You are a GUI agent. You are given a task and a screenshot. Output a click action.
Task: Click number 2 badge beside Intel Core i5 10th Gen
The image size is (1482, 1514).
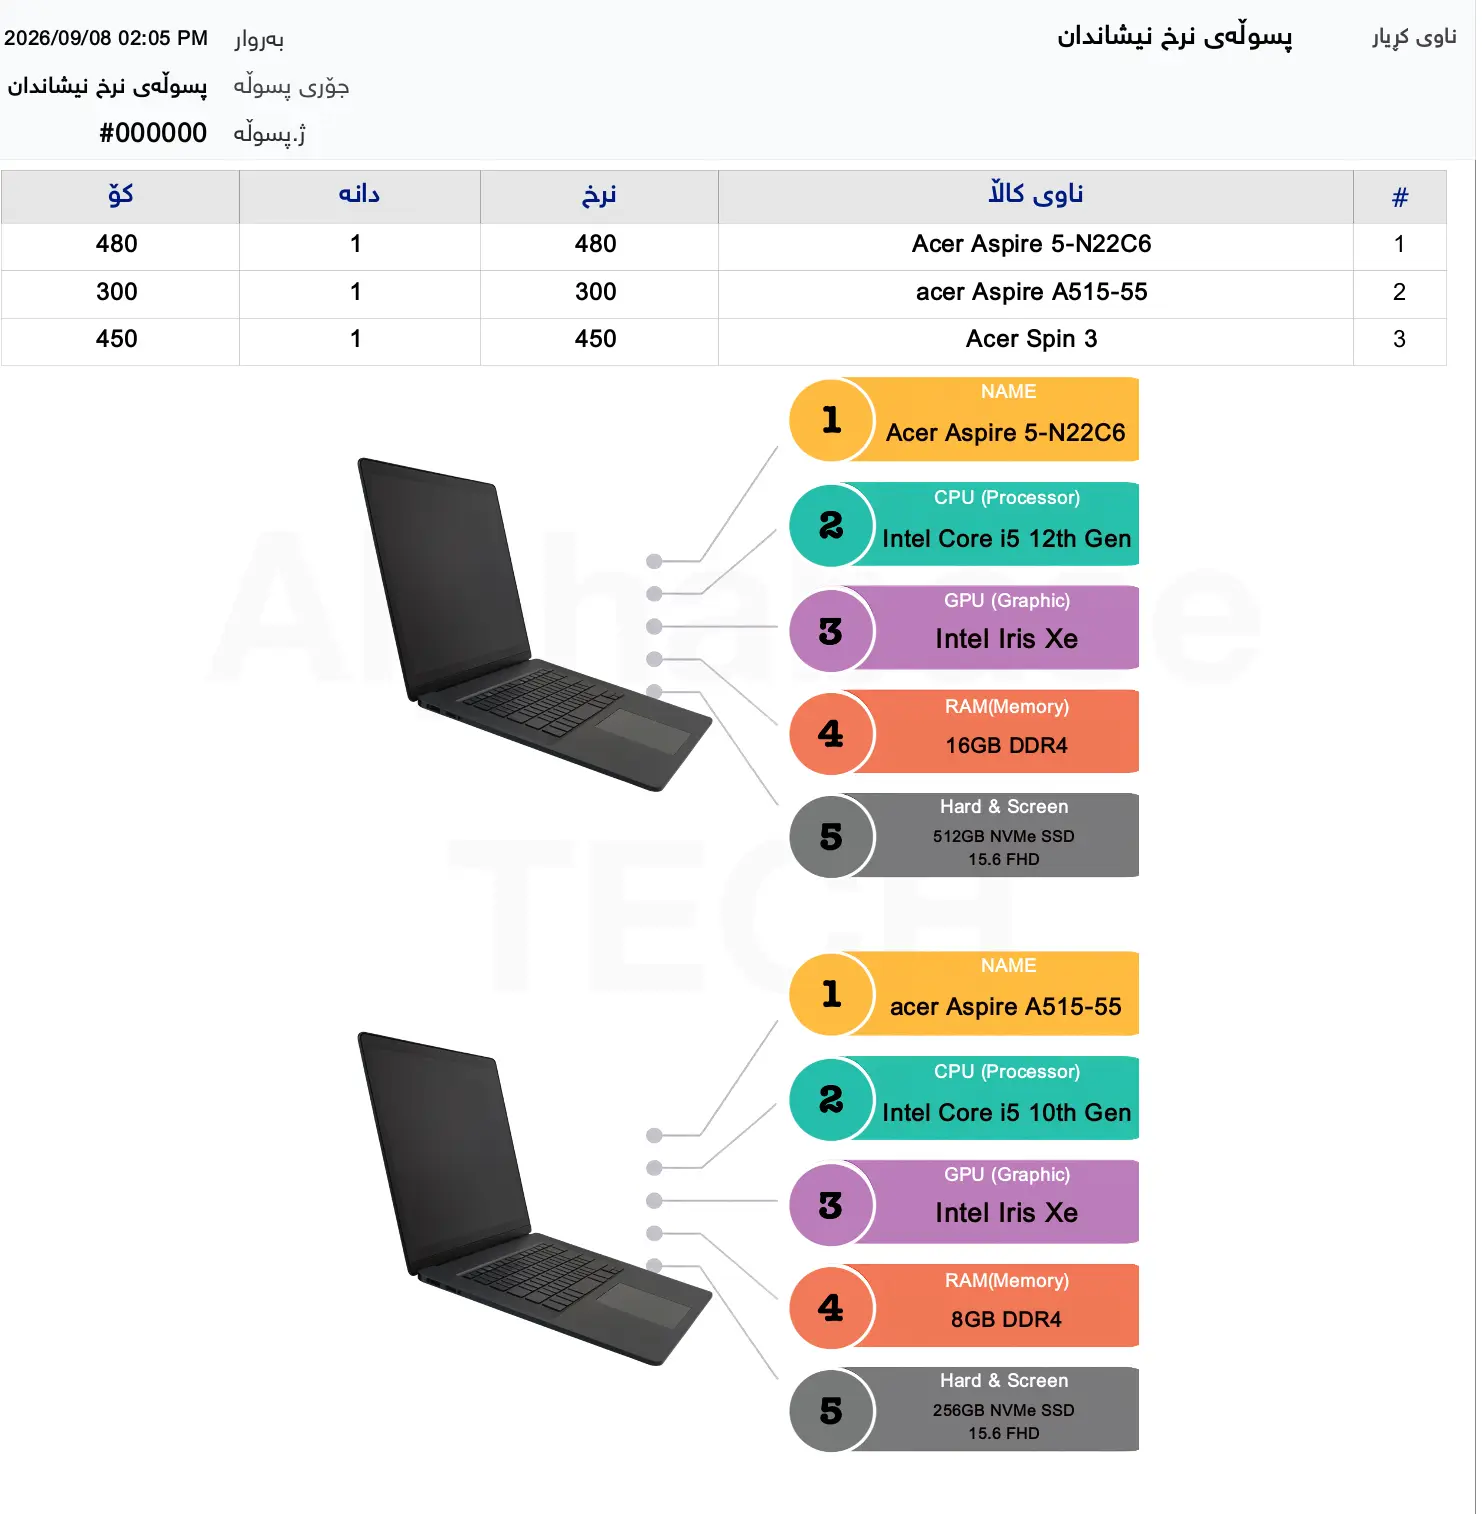[x=831, y=1099]
